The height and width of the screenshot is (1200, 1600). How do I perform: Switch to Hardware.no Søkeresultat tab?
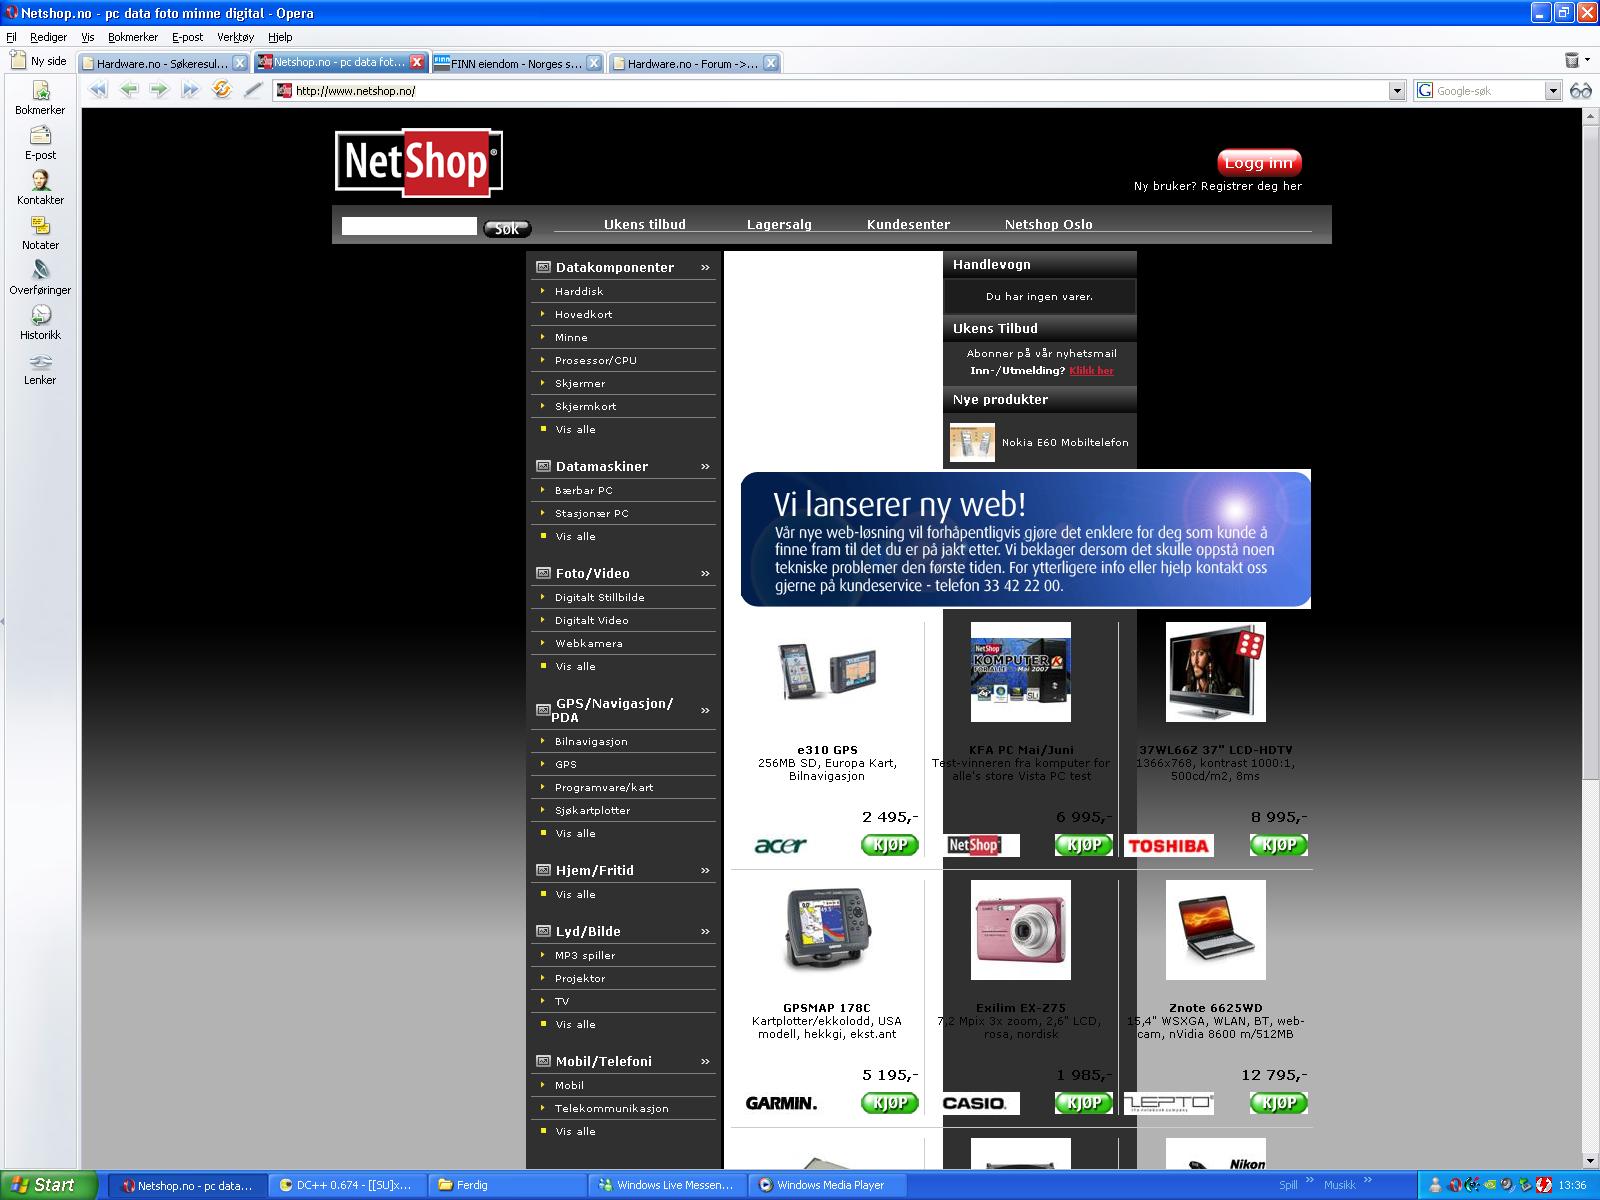(x=162, y=63)
